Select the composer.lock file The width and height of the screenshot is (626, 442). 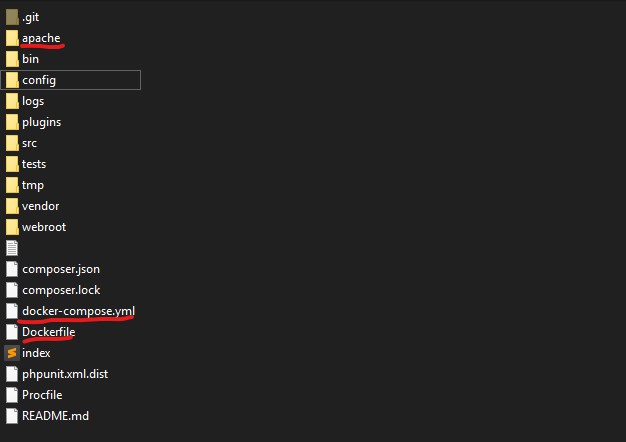(61, 290)
